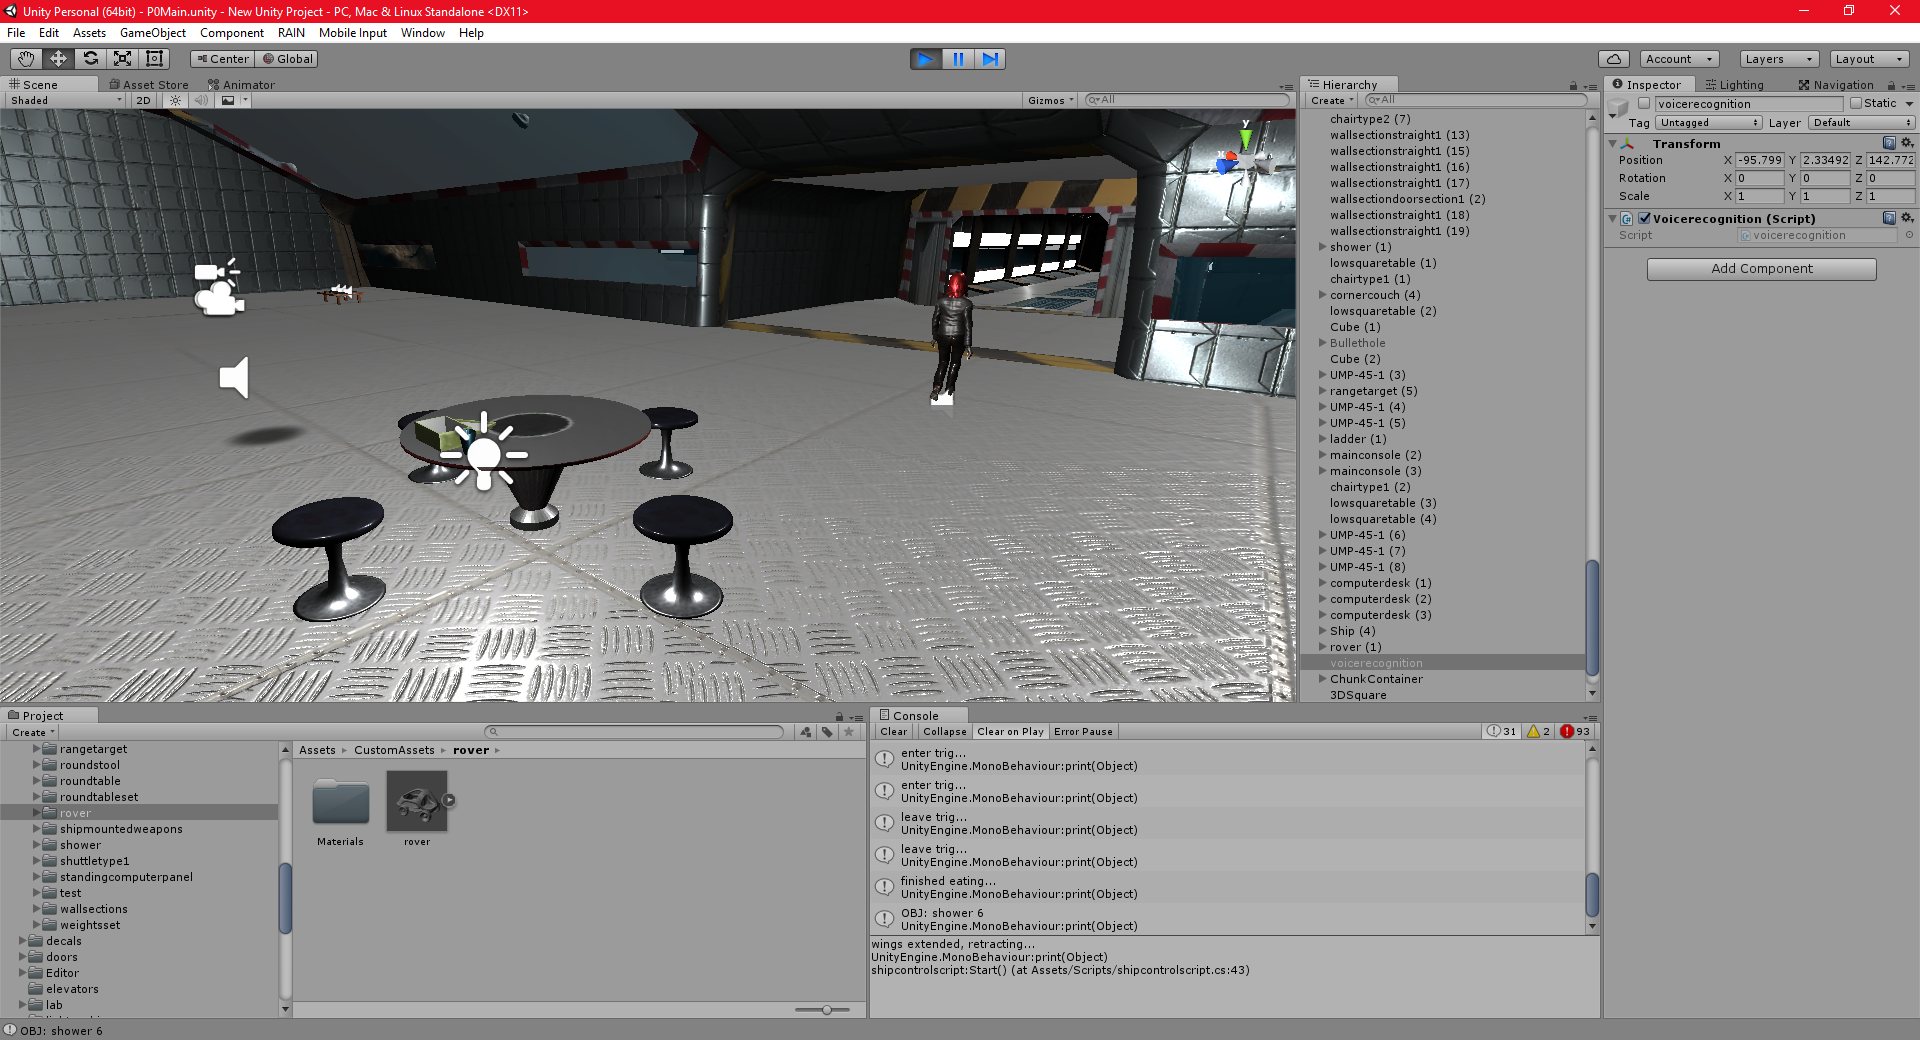
Task: Open the Component menu
Action: pyautogui.click(x=231, y=33)
